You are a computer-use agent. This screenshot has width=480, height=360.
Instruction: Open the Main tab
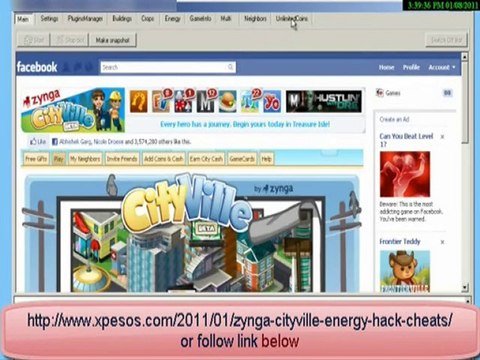coord(23,19)
